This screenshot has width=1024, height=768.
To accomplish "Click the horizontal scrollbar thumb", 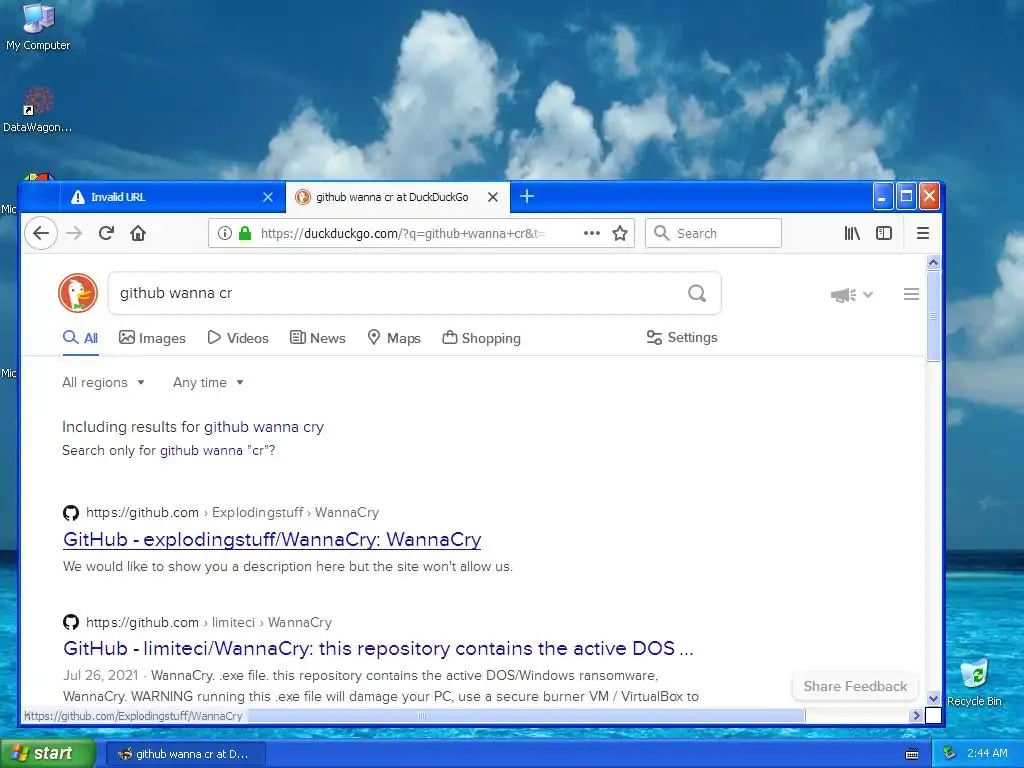I will (x=526, y=716).
